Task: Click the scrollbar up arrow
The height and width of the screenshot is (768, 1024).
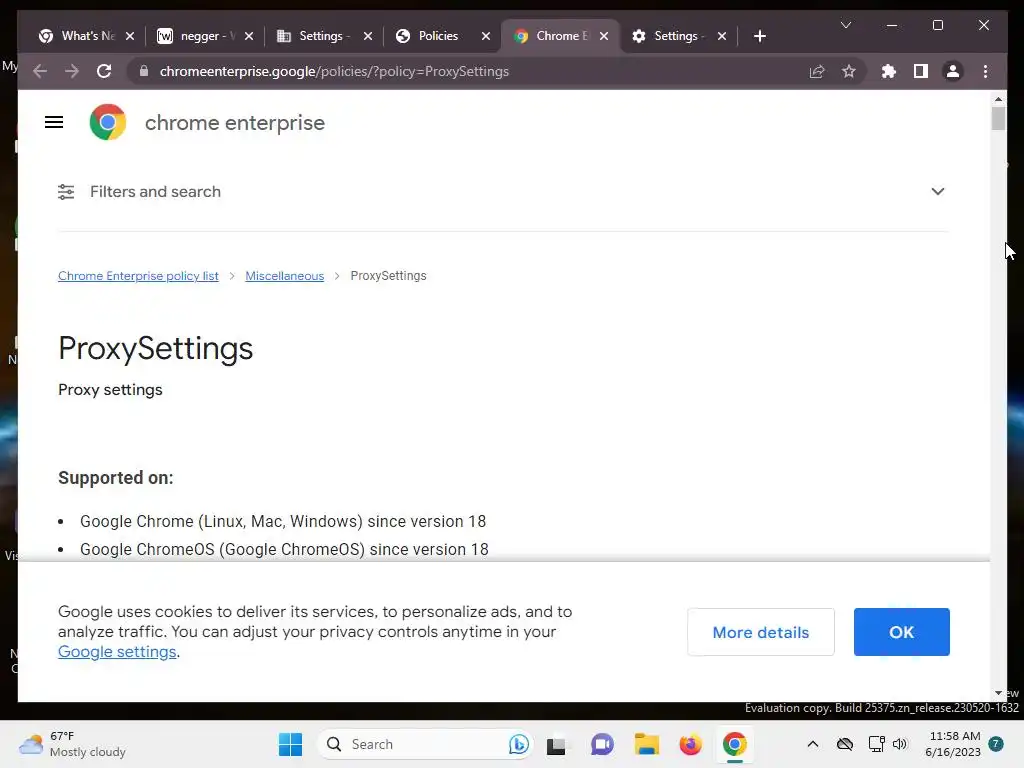Action: [x=998, y=99]
